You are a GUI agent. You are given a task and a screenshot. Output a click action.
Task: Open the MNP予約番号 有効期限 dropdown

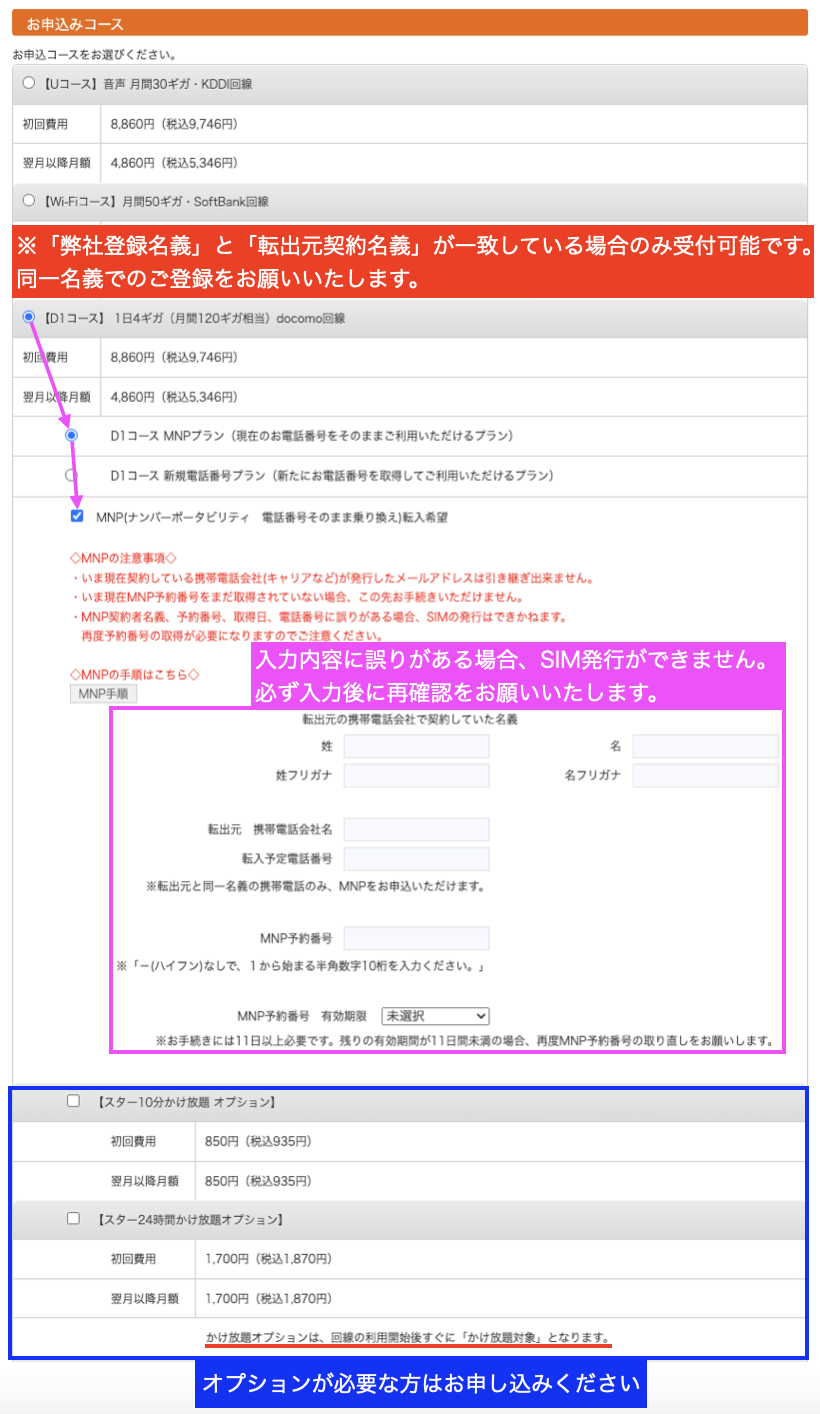click(x=435, y=1016)
